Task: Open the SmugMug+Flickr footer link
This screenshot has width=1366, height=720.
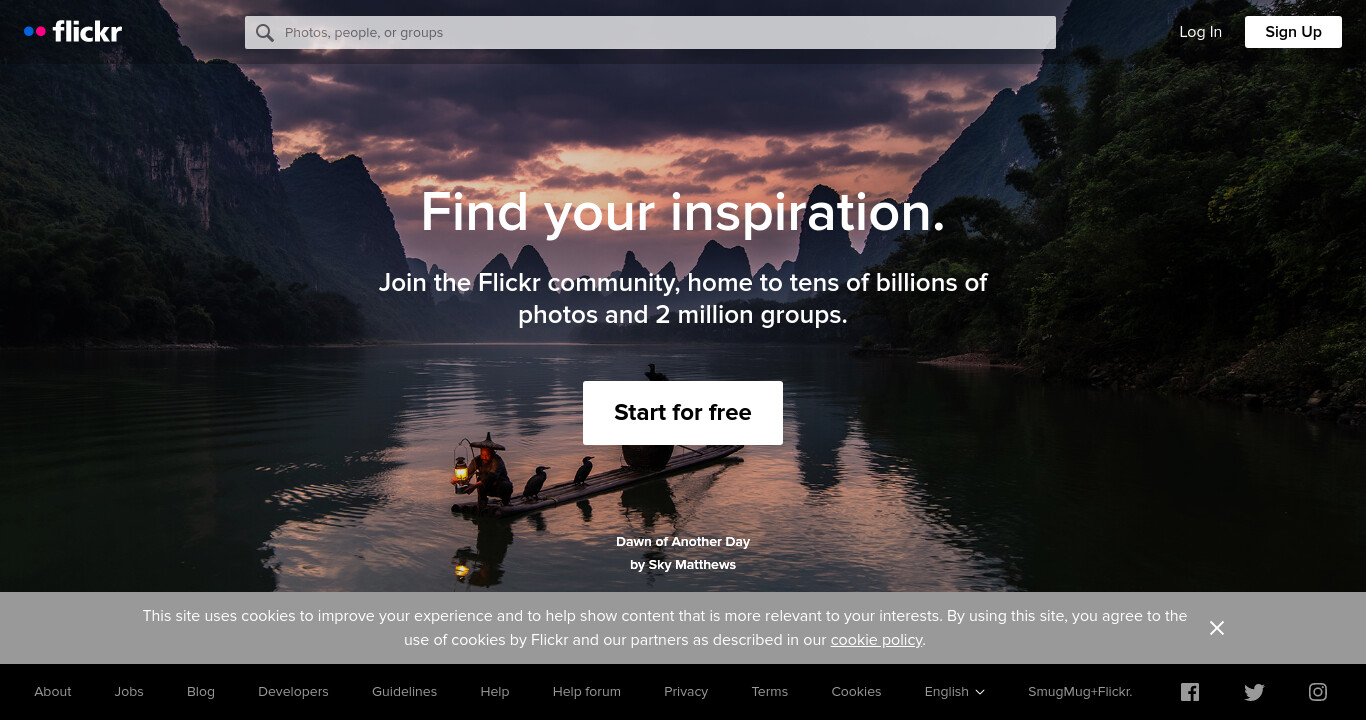Action: (x=1080, y=692)
